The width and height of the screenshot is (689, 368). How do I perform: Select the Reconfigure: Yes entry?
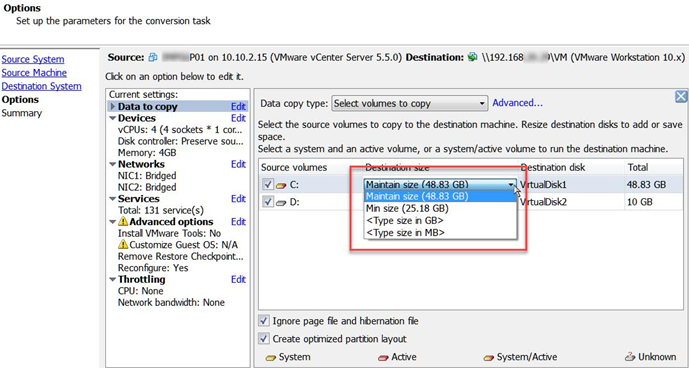click(x=153, y=268)
